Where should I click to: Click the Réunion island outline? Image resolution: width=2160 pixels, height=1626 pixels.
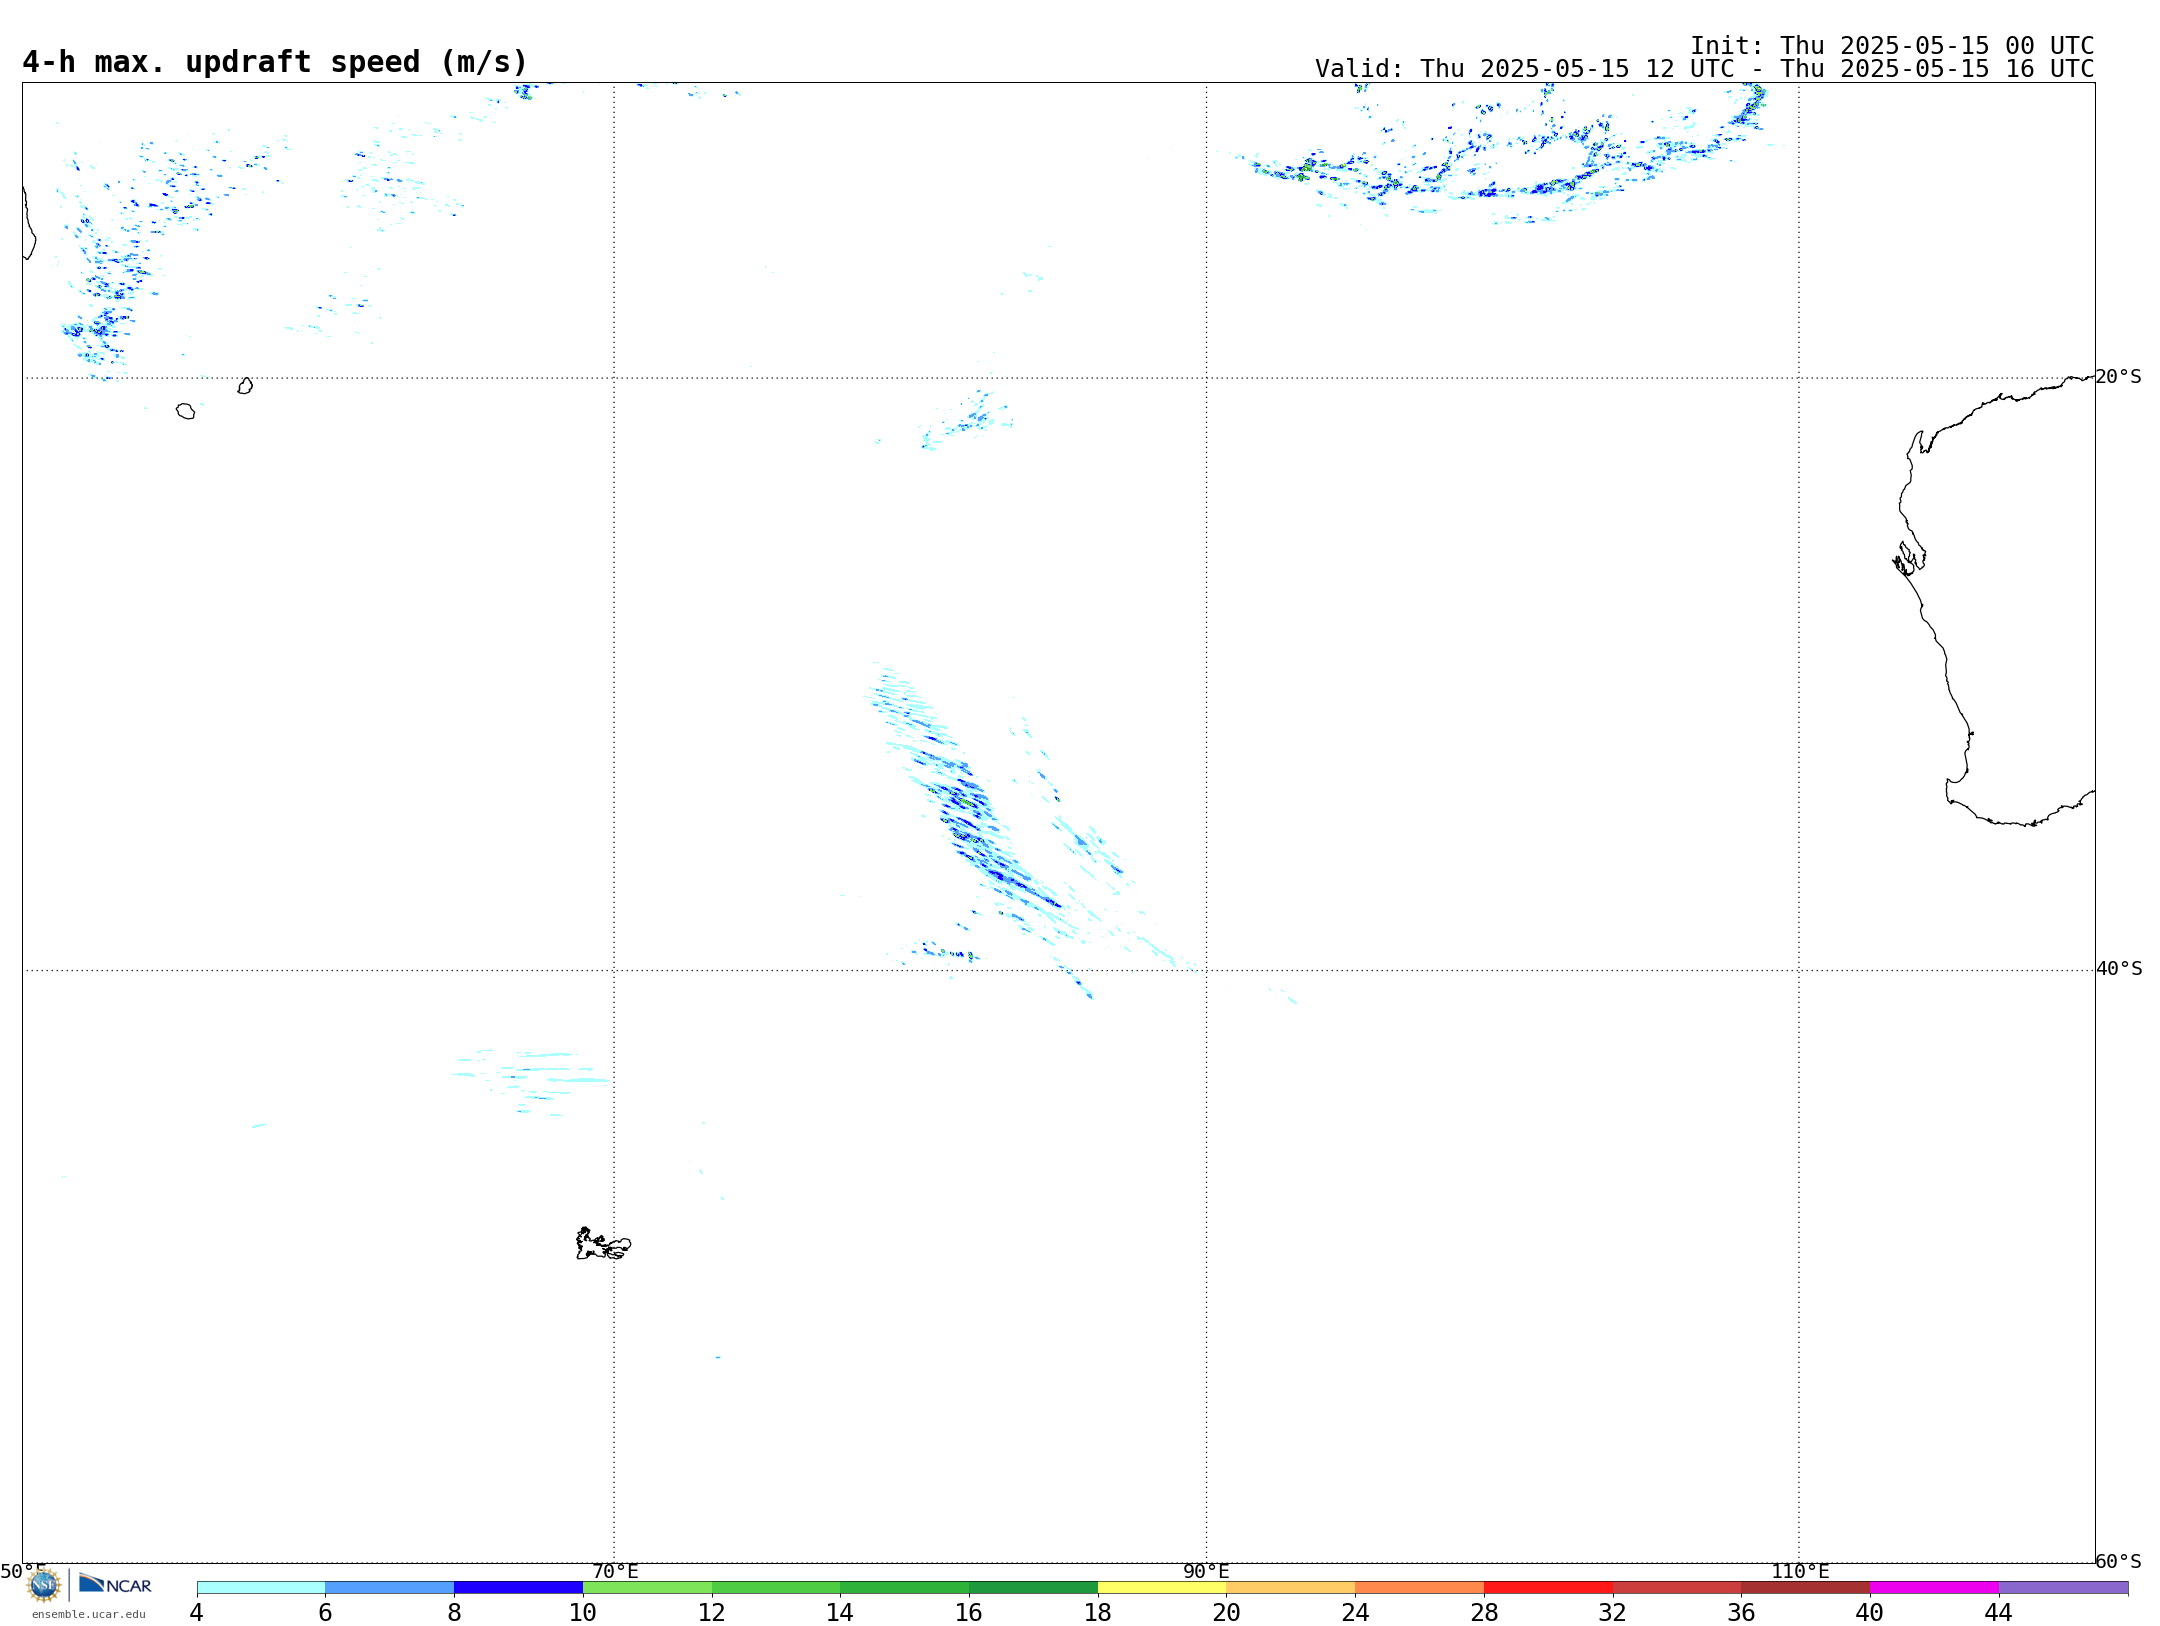click(x=185, y=411)
